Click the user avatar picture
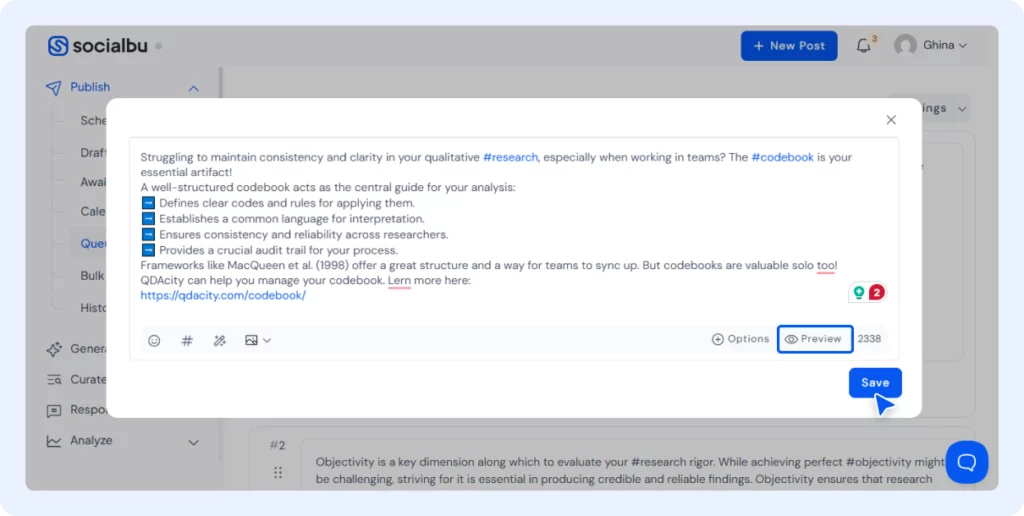This screenshot has height=516, width=1024. (905, 45)
